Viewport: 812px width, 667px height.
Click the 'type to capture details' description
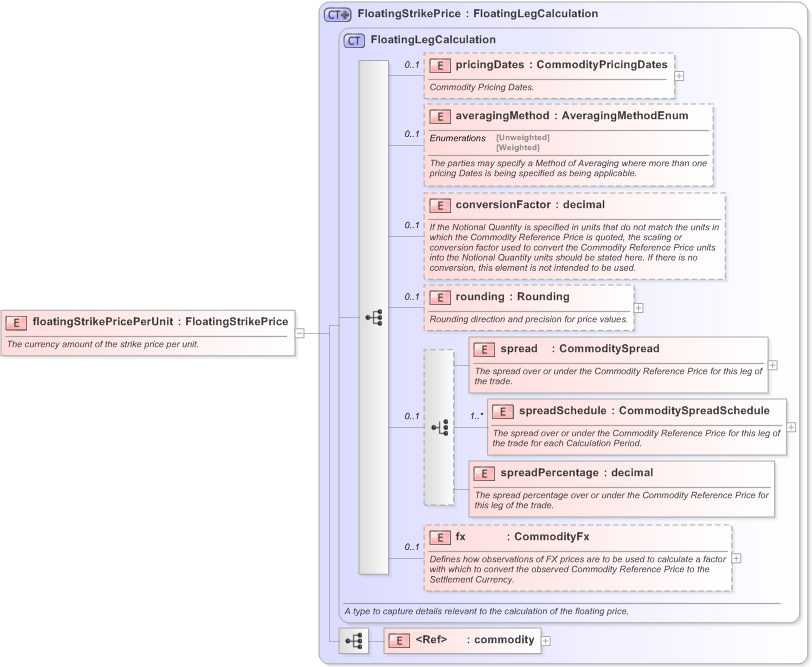(486, 612)
